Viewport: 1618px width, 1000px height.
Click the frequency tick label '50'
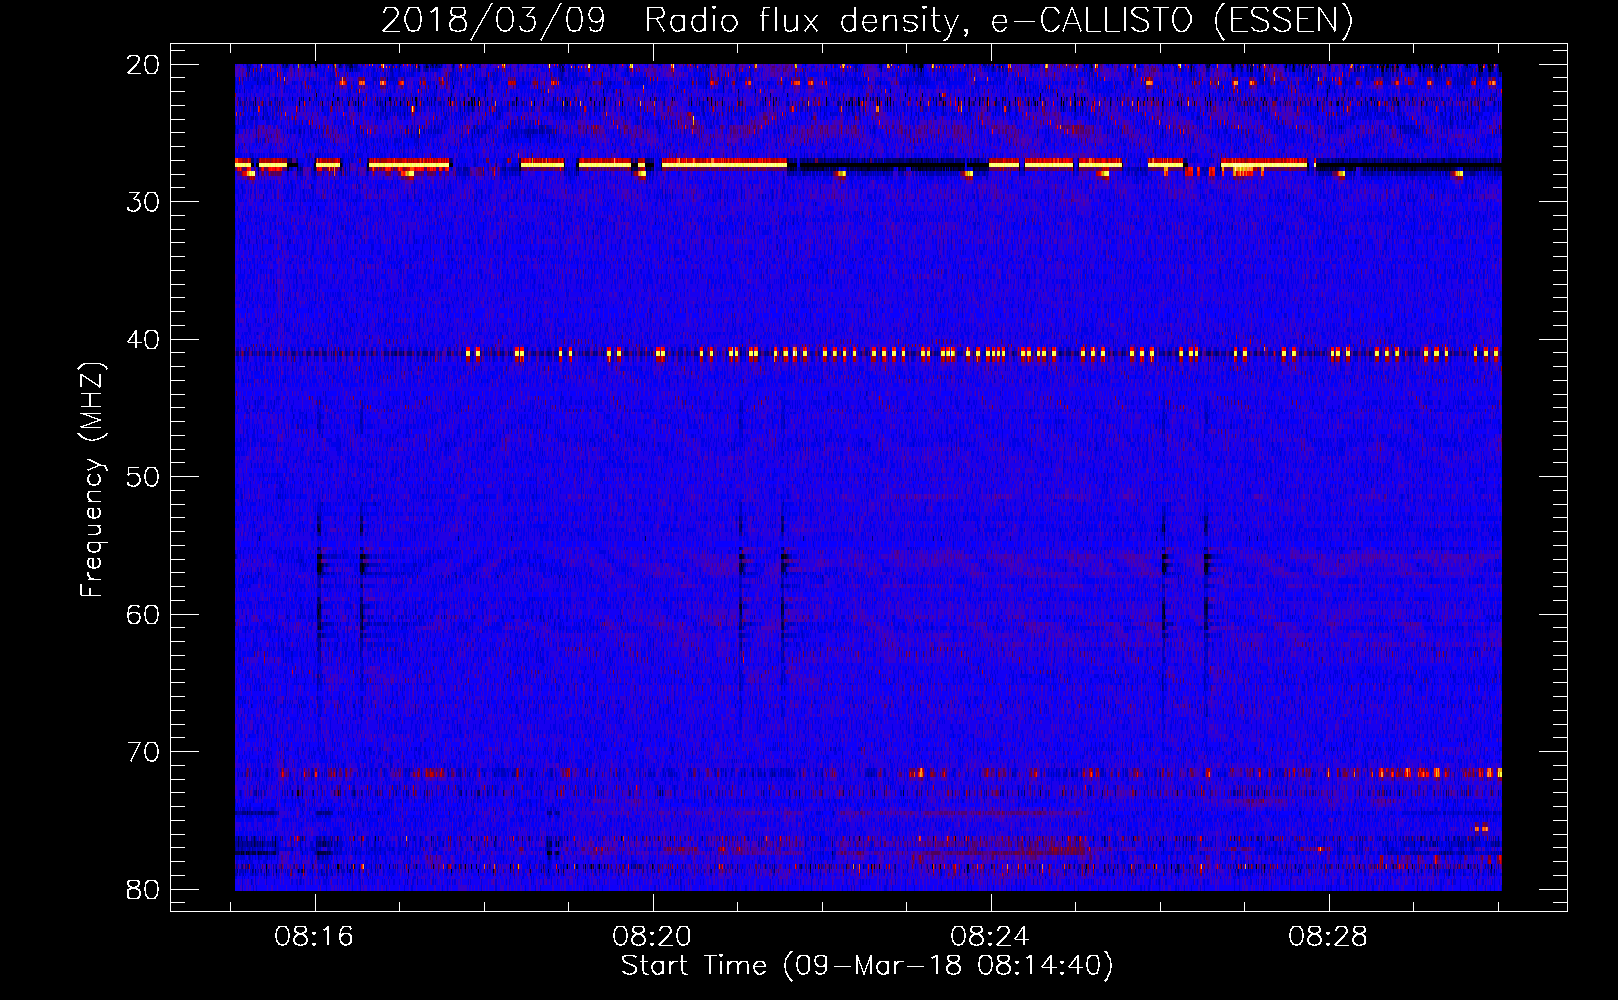144,477
